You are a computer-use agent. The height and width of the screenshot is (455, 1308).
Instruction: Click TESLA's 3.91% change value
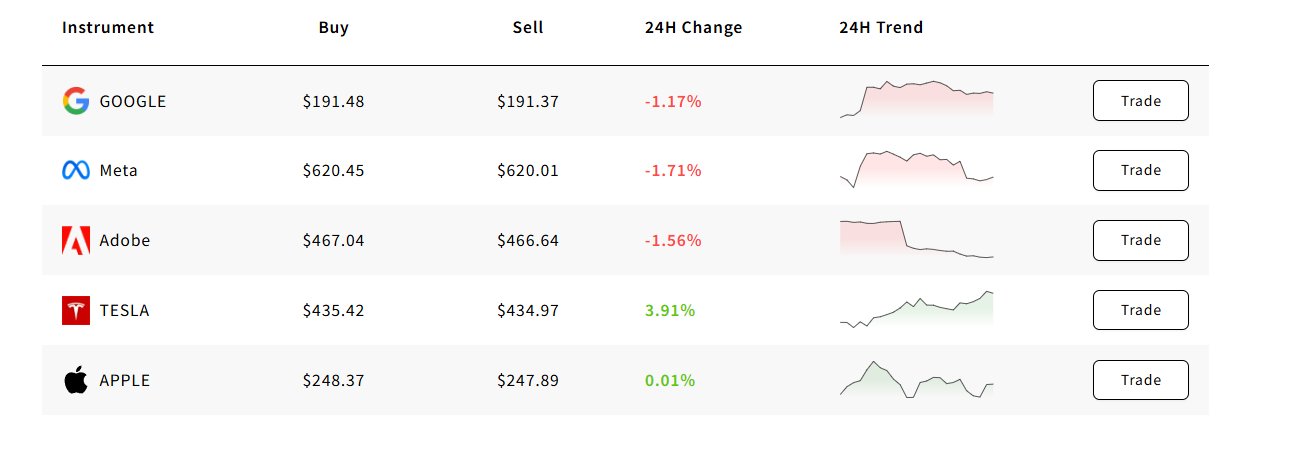pyautogui.click(x=670, y=311)
